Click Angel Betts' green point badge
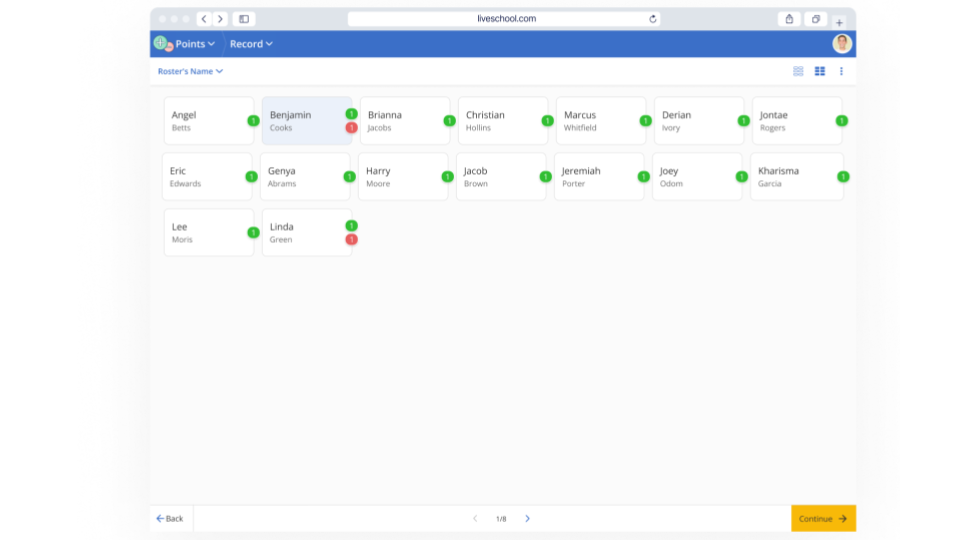The height and width of the screenshot is (540, 960). coord(253,121)
